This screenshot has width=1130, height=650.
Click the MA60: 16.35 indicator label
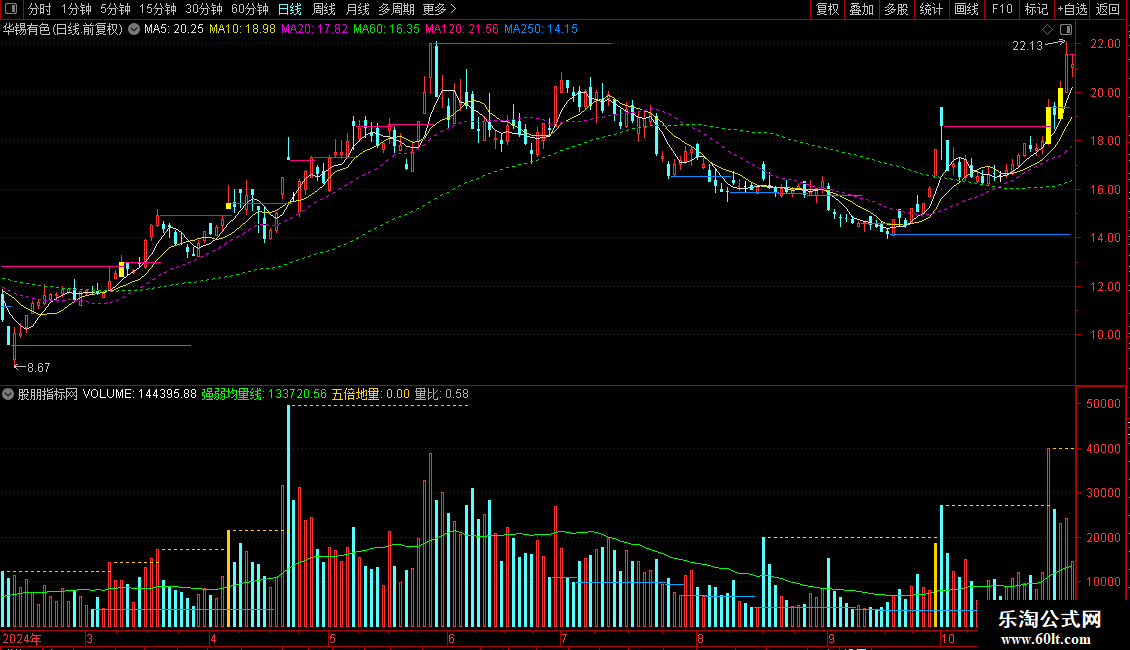coord(386,29)
